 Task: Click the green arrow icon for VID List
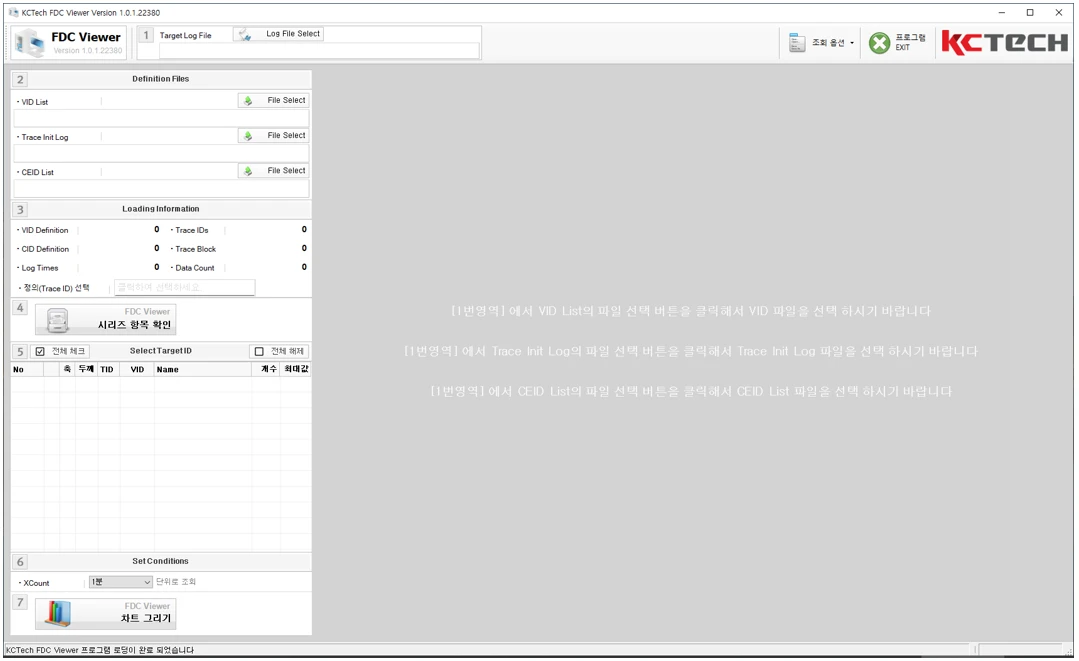pyautogui.click(x=248, y=100)
